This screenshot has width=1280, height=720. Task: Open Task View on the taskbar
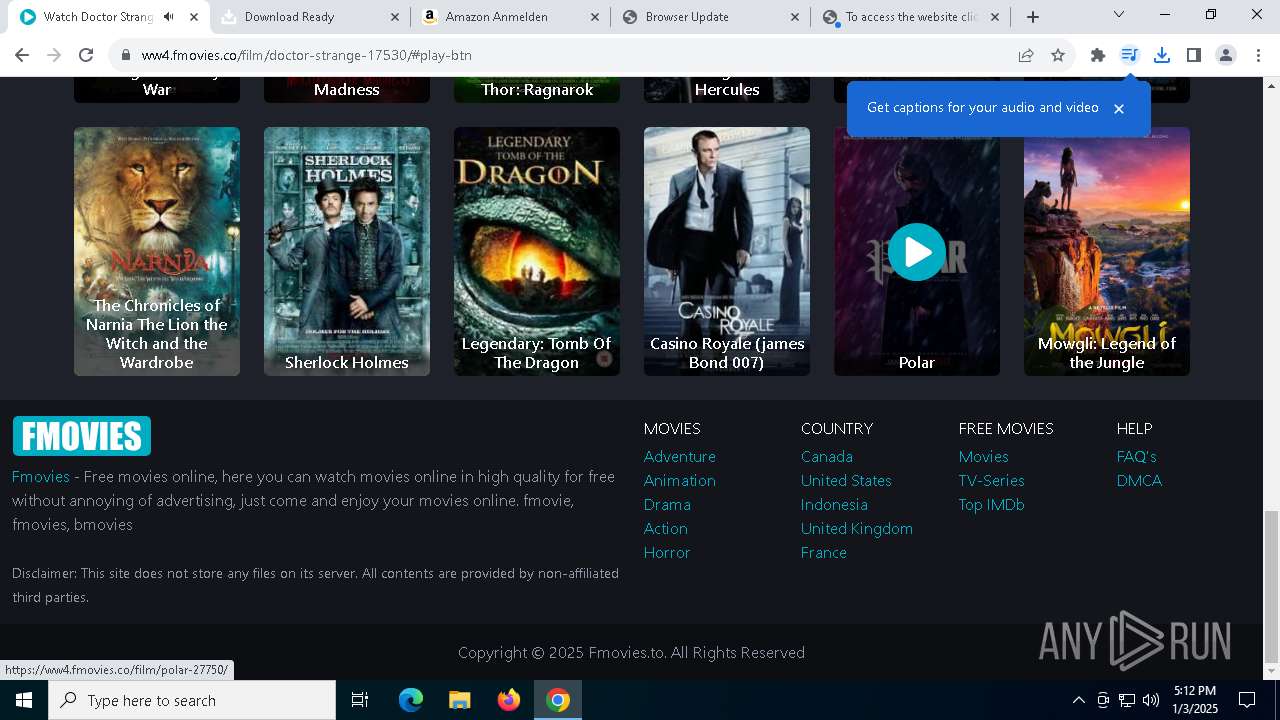360,700
